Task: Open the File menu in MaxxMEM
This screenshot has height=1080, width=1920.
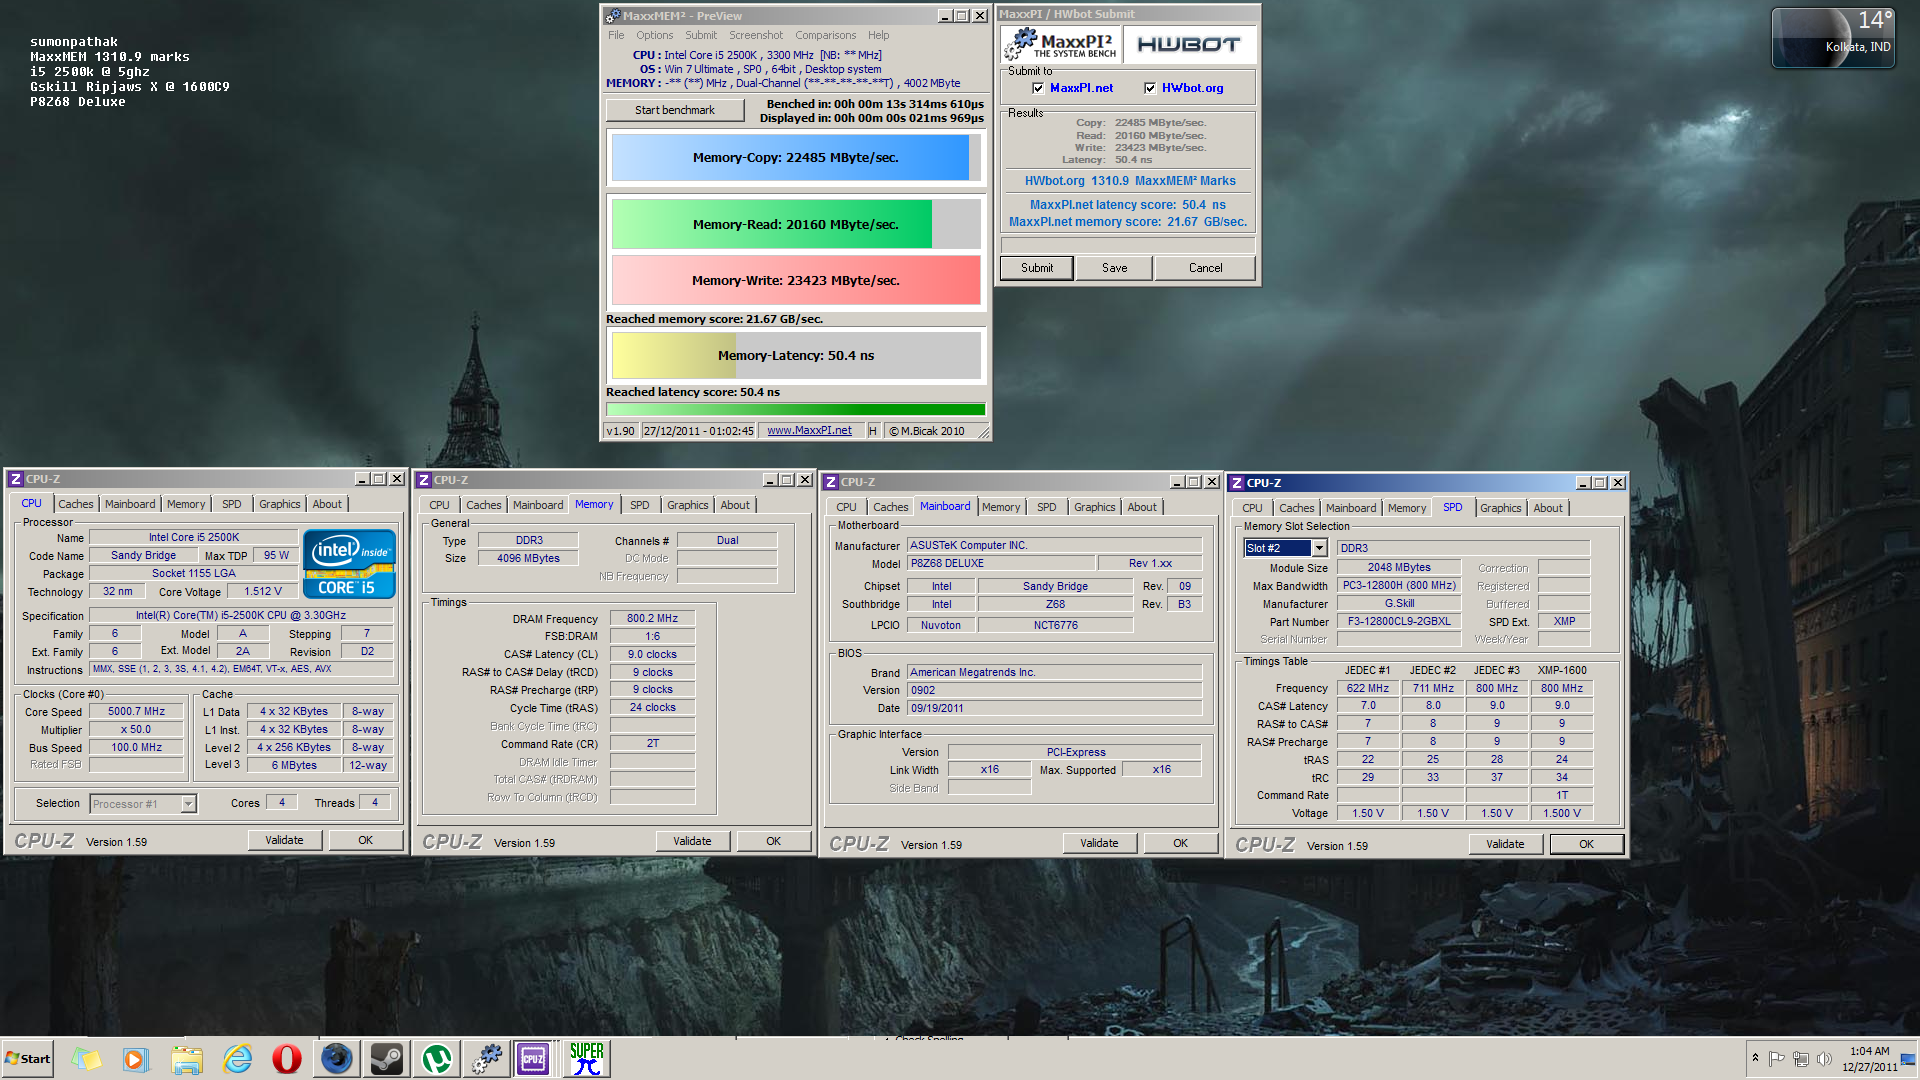Action: pyautogui.click(x=616, y=35)
